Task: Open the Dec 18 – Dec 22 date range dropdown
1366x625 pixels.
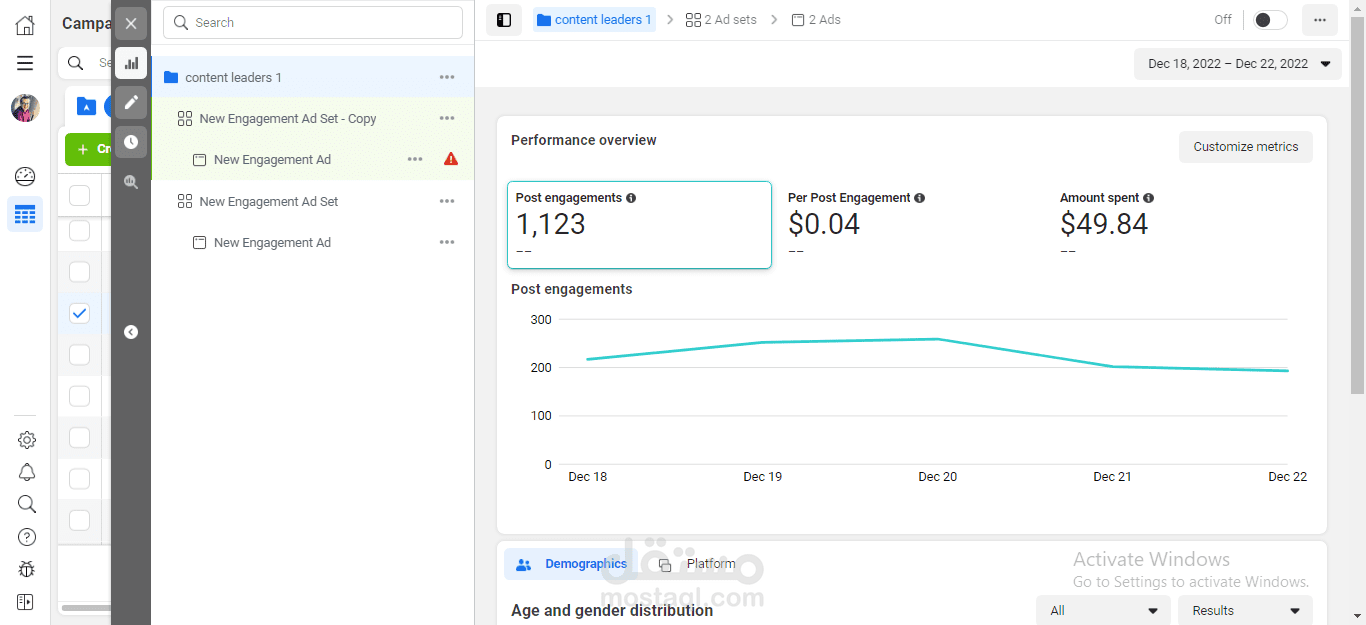Action: click(1238, 64)
